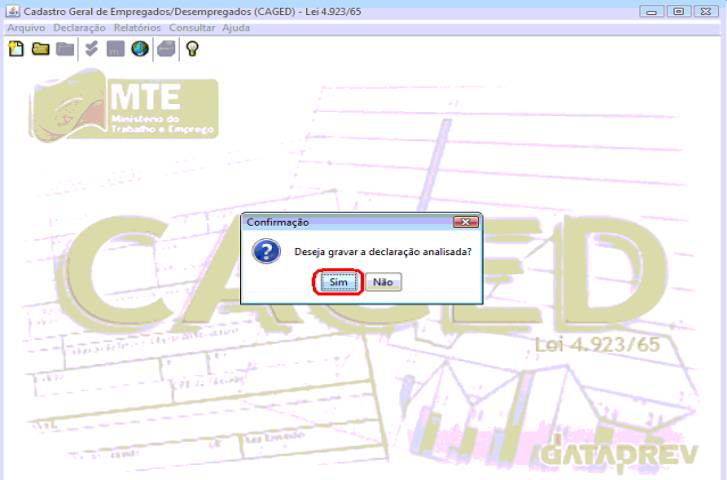
Task: Click the globe transmit icon
Action: click(140, 48)
